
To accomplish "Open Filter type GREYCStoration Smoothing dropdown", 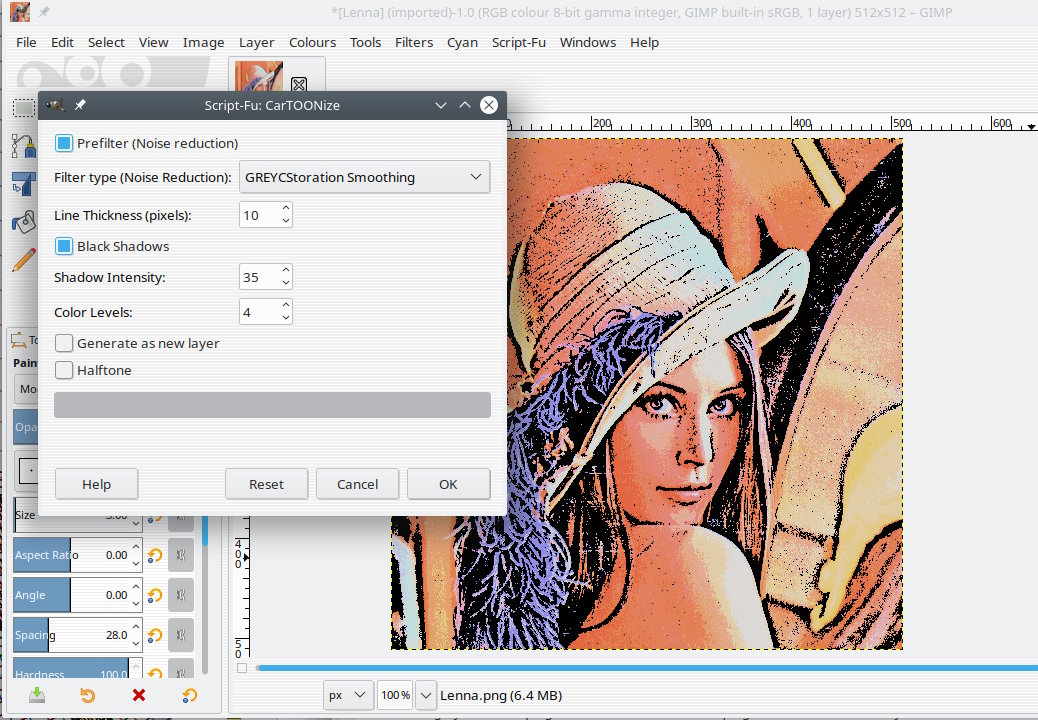I will click(x=364, y=177).
